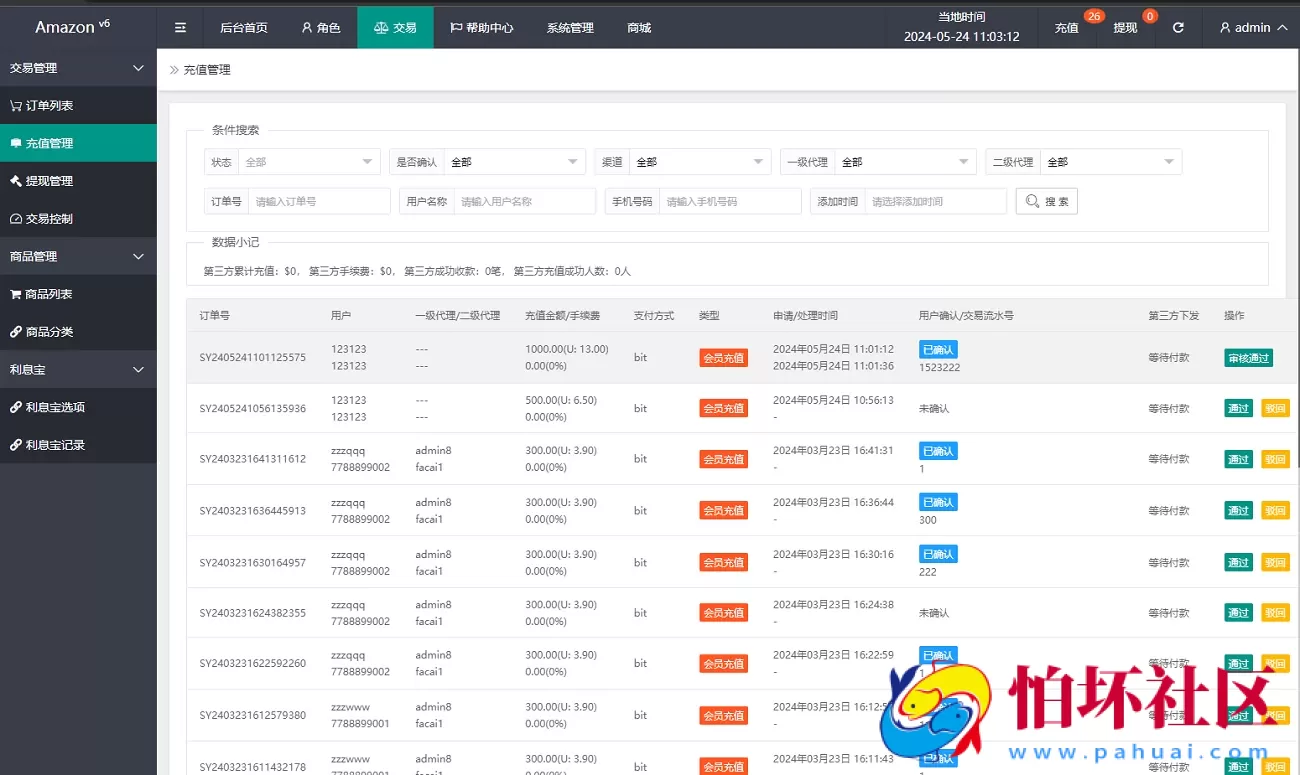Screen dimensions: 1300x775
Task: Refresh the page with the reload icon
Action: 1177,27
